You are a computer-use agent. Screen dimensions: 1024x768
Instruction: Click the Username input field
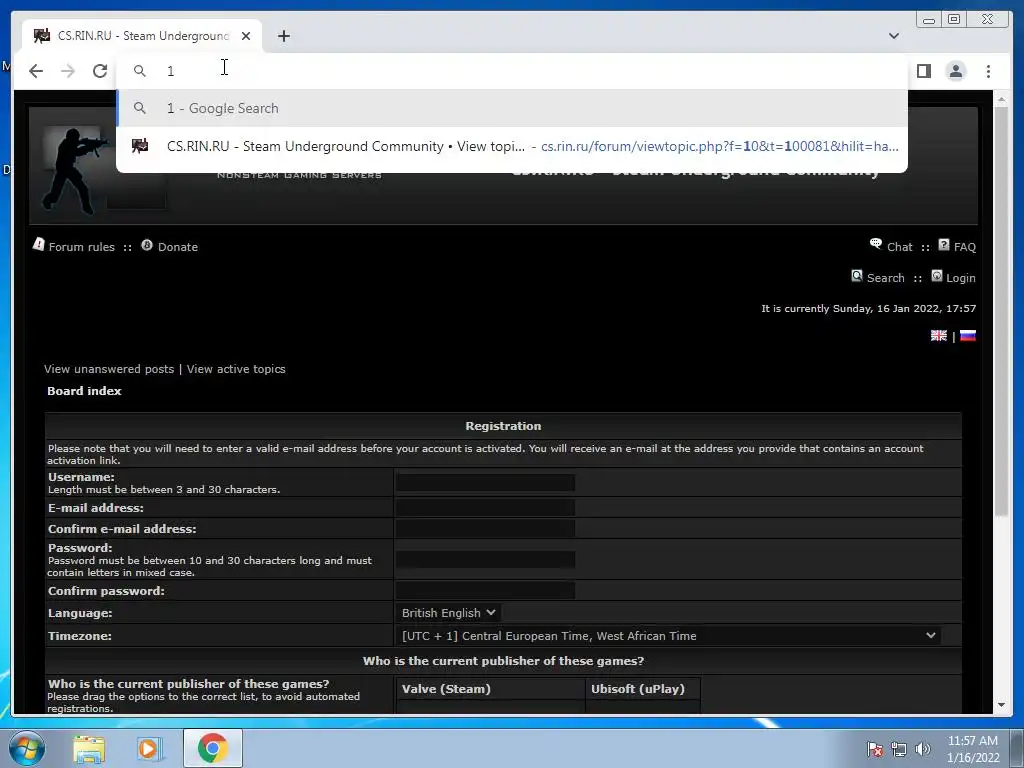pyautogui.click(x=485, y=483)
